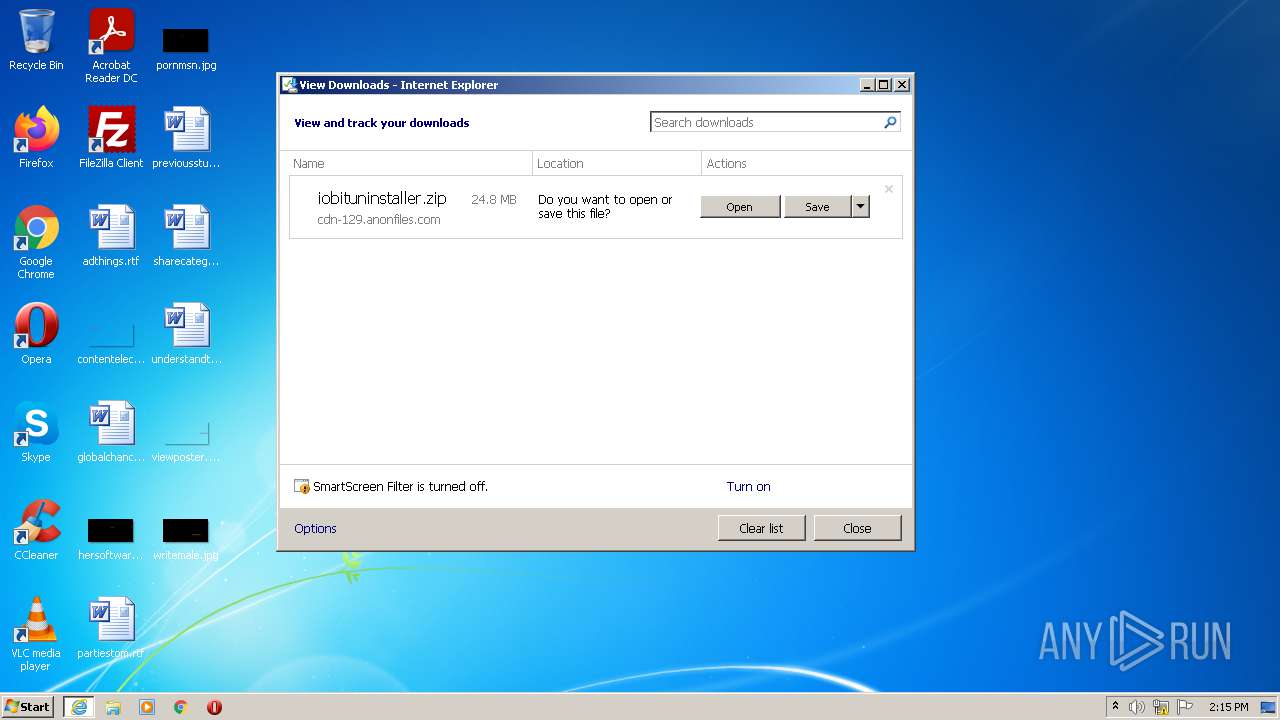Image resolution: width=1280 pixels, height=720 pixels.
Task: Click SmartScreen warning shield icon
Action: coord(302,487)
